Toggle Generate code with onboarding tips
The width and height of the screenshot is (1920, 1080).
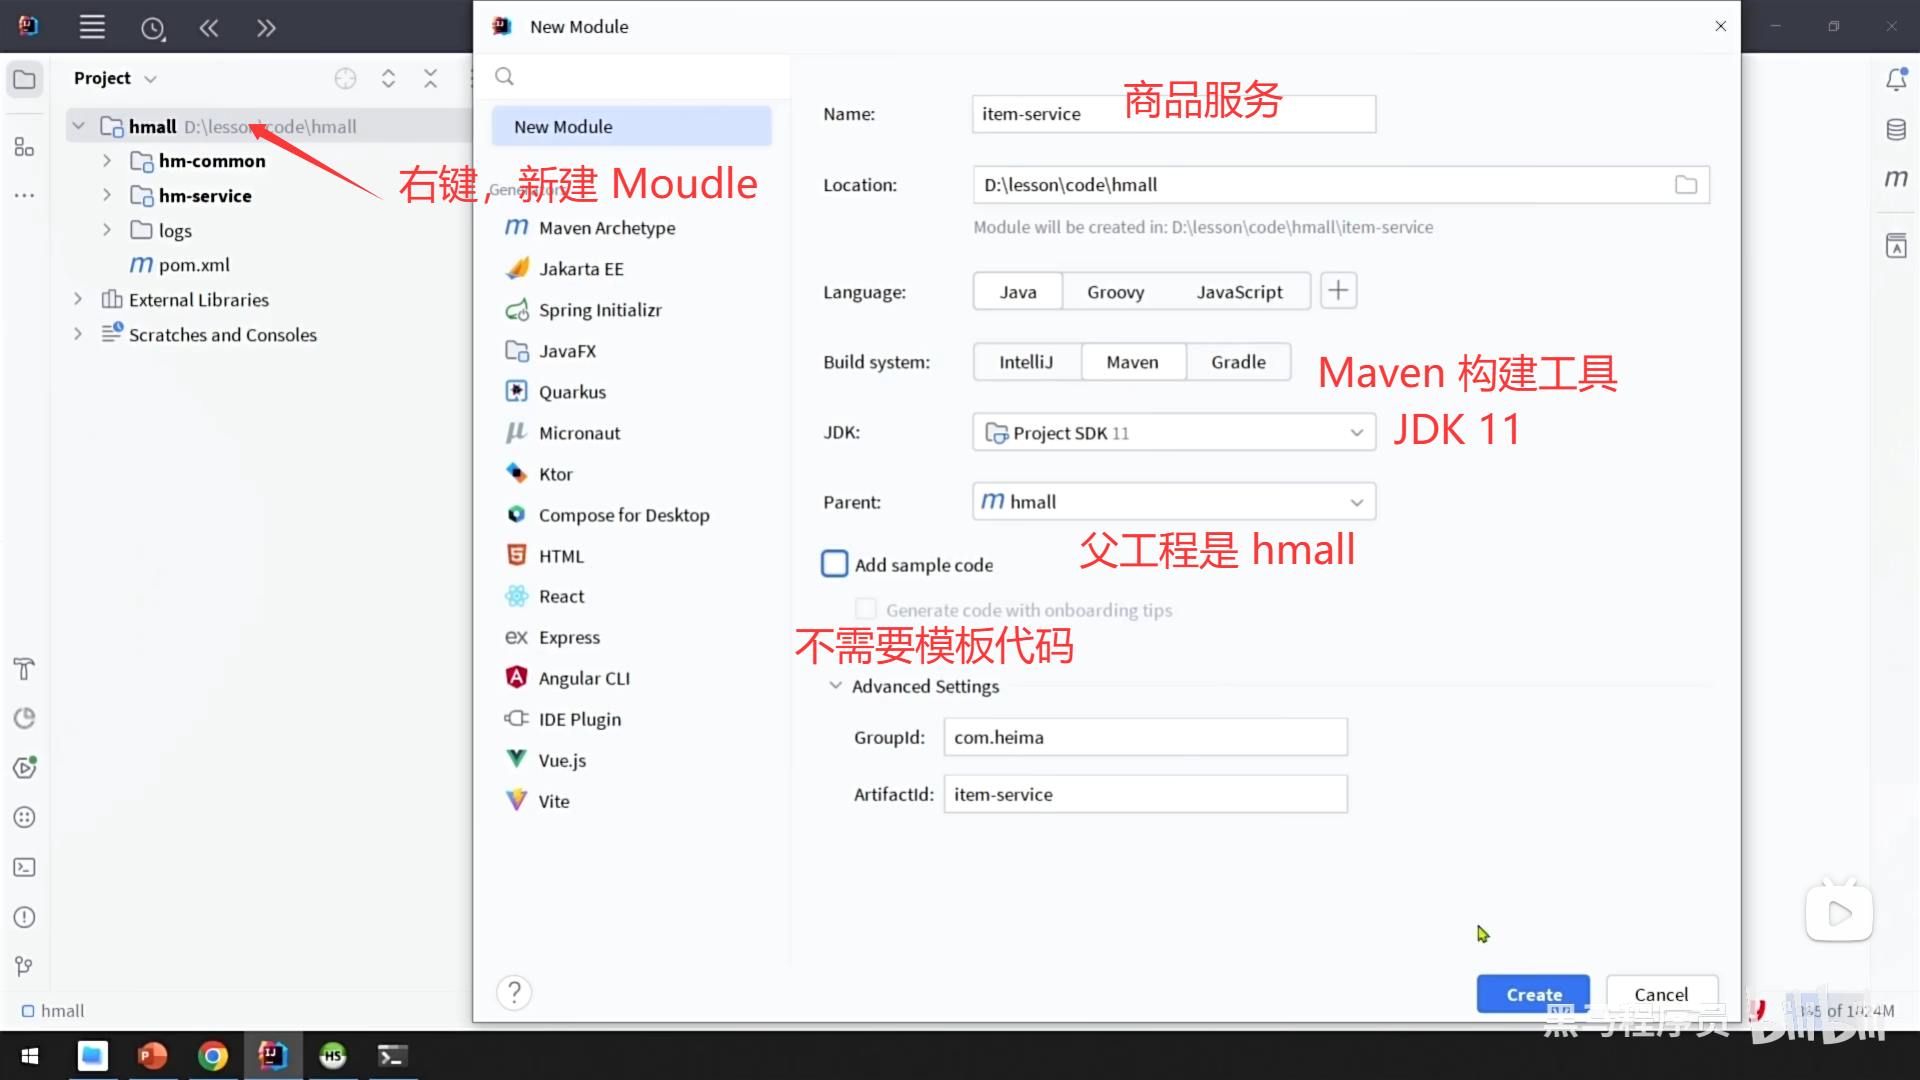(866, 609)
